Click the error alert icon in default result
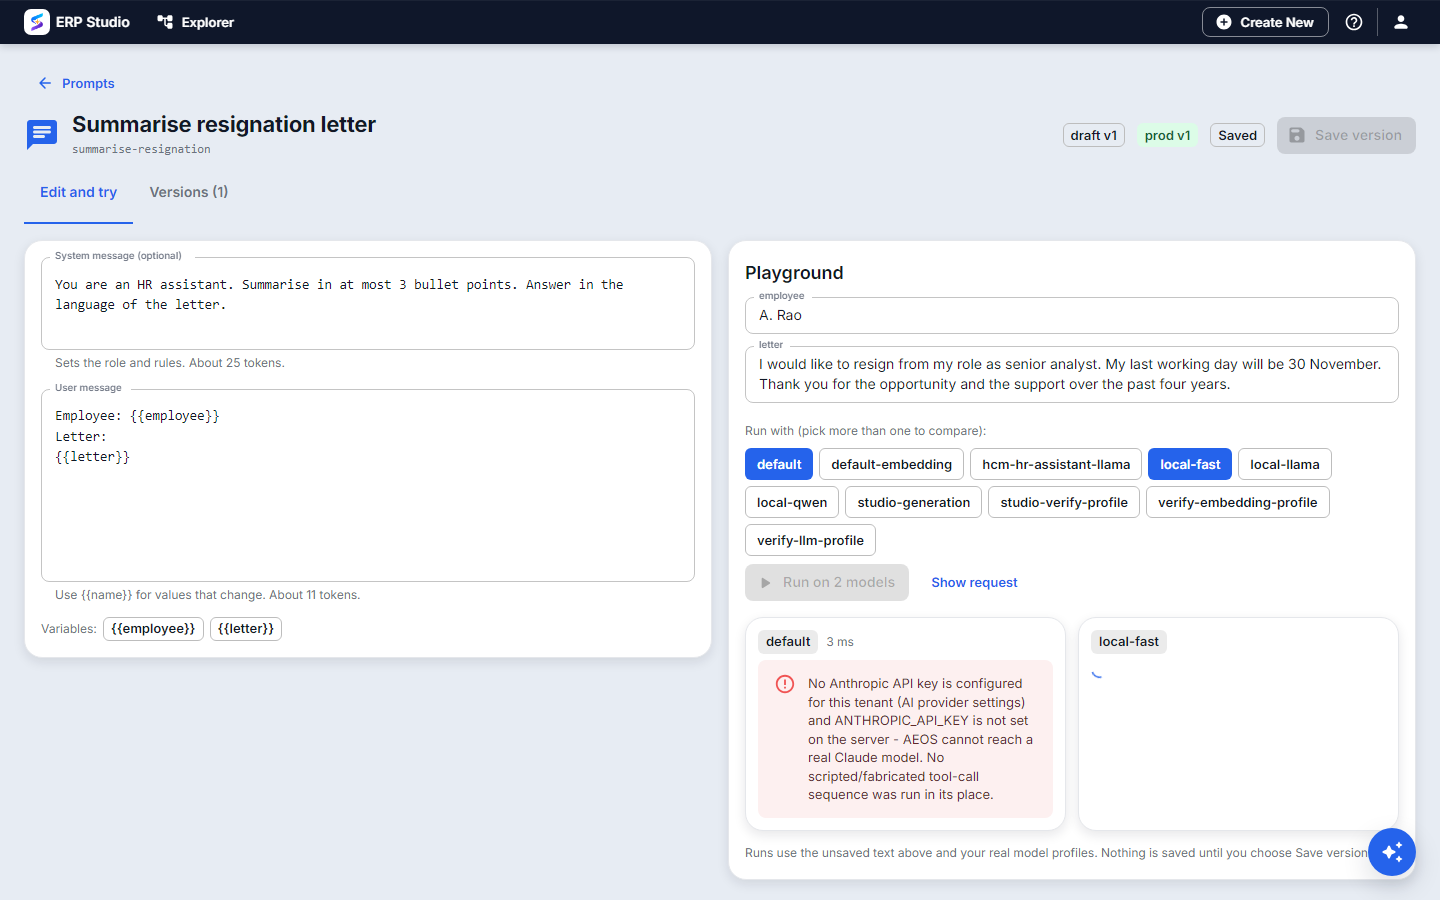Viewport: 1440px width, 900px height. pyautogui.click(x=785, y=684)
